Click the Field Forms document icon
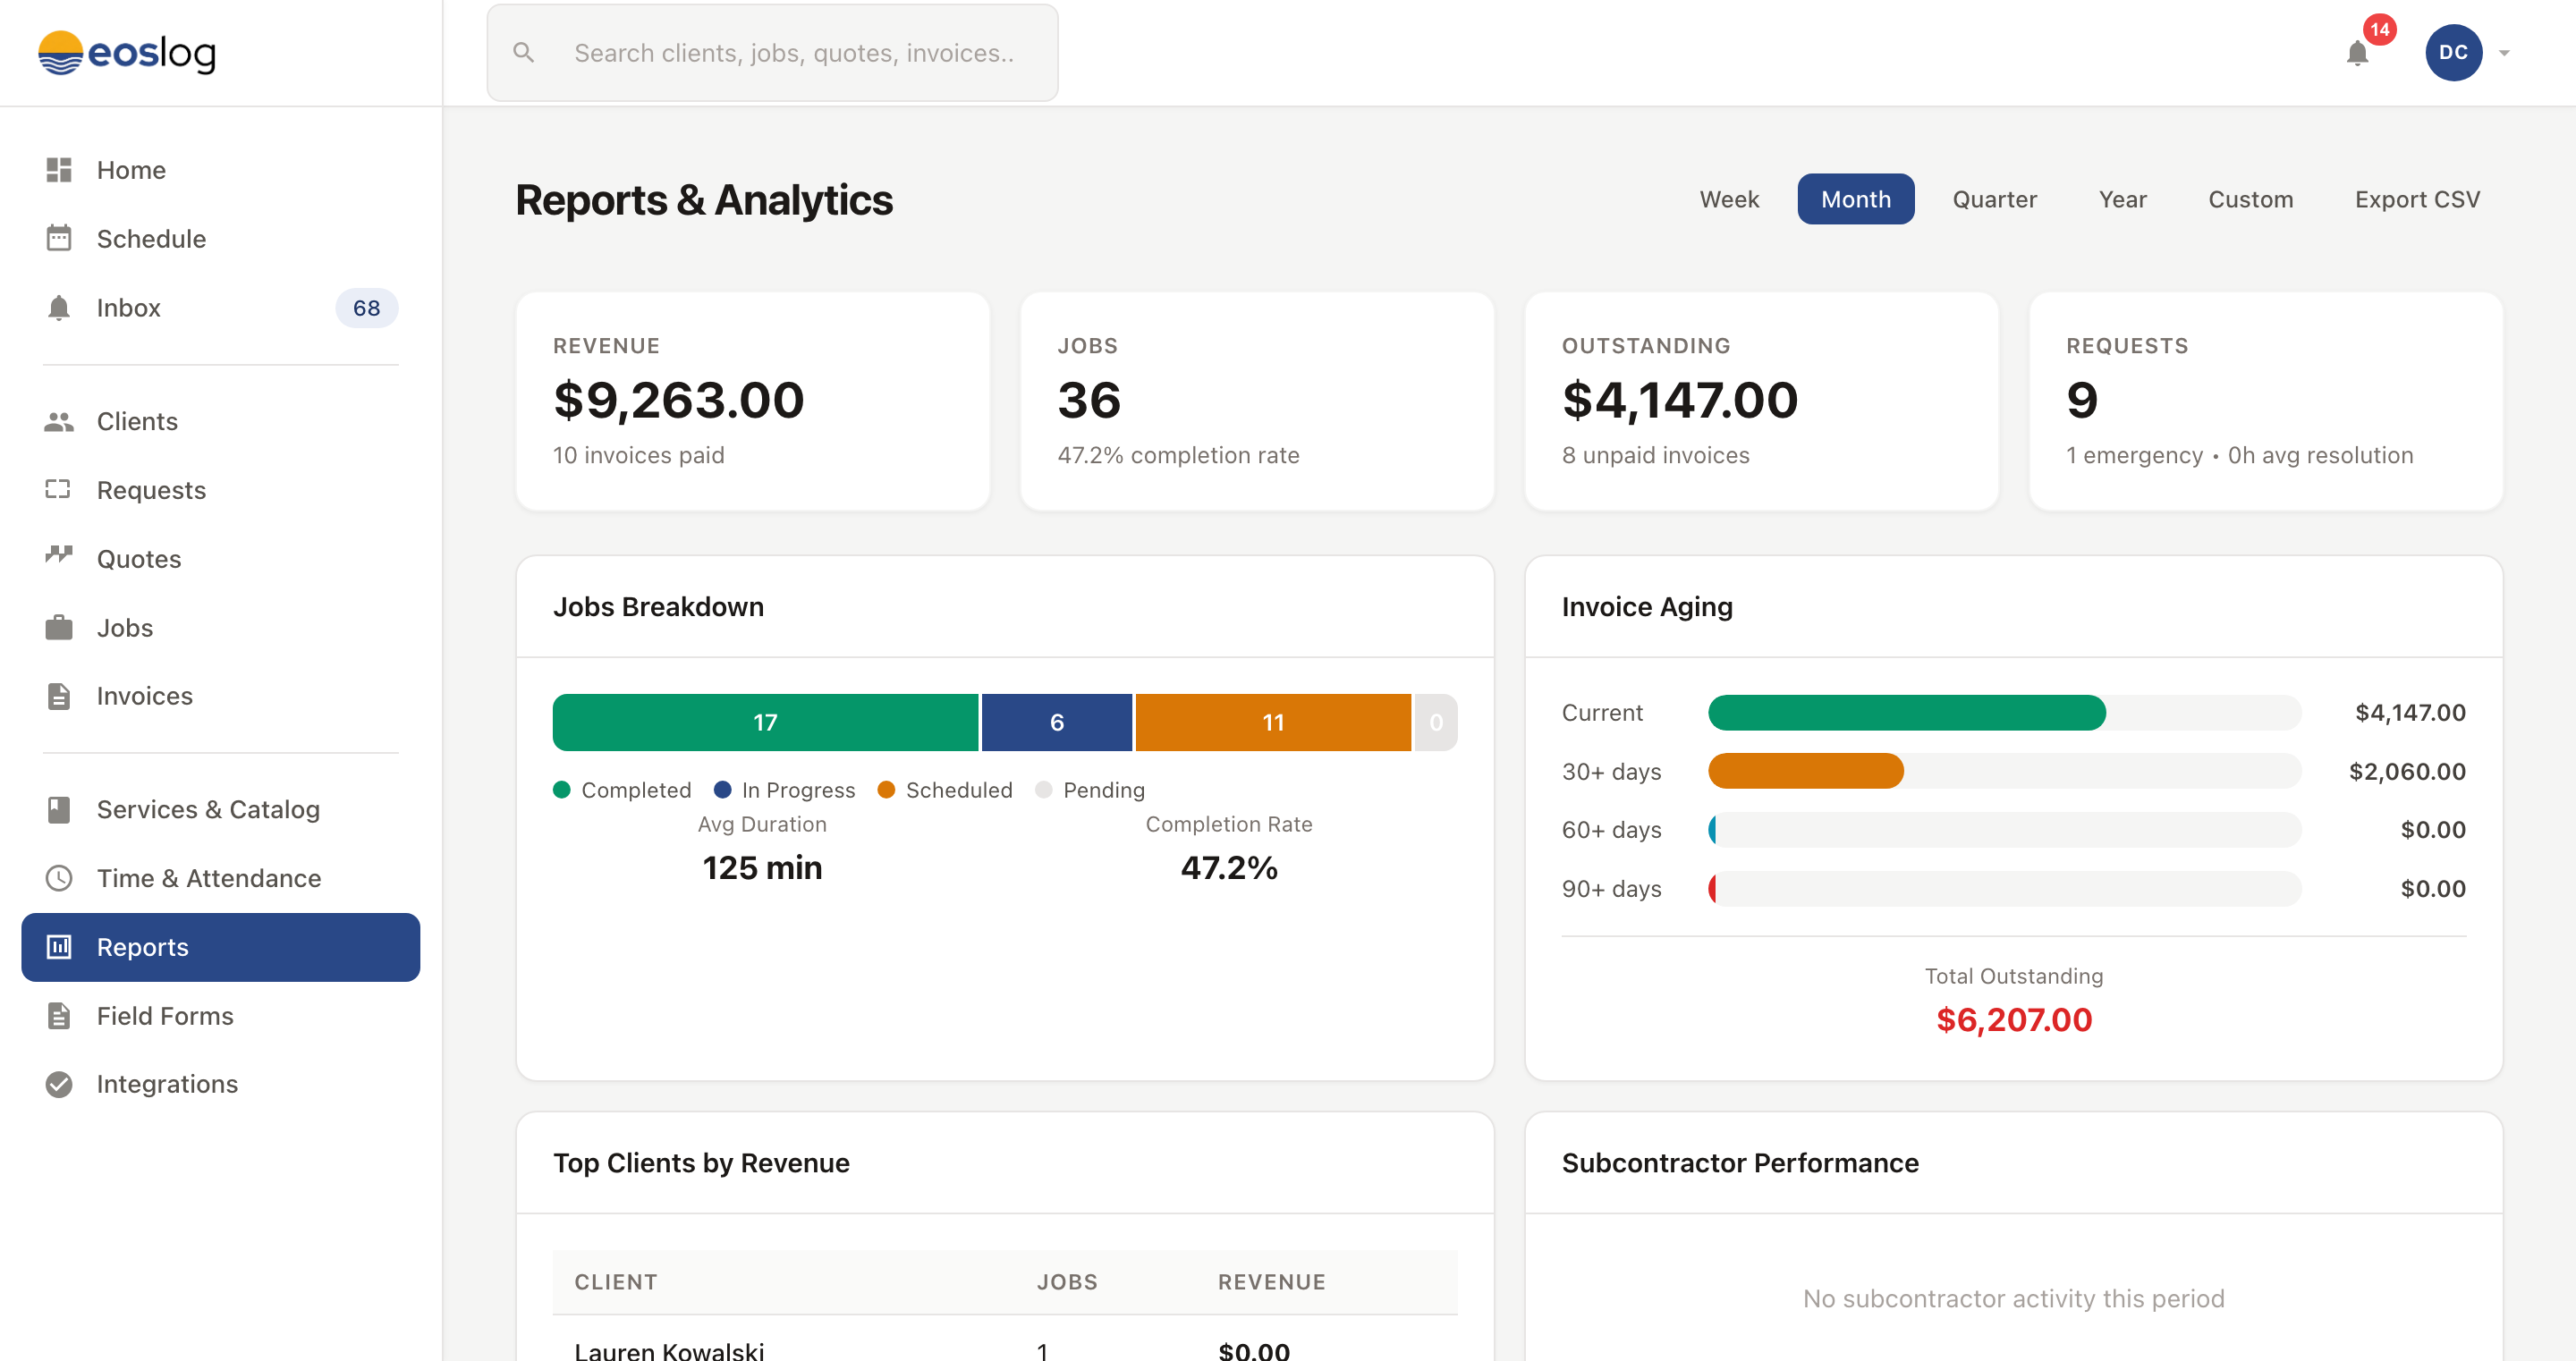This screenshot has width=2576, height=1361. [59, 1016]
